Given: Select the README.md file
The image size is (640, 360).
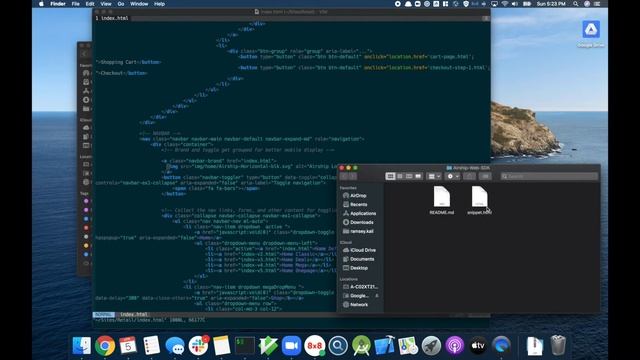Looking at the screenshot, I should click(442, 200).
